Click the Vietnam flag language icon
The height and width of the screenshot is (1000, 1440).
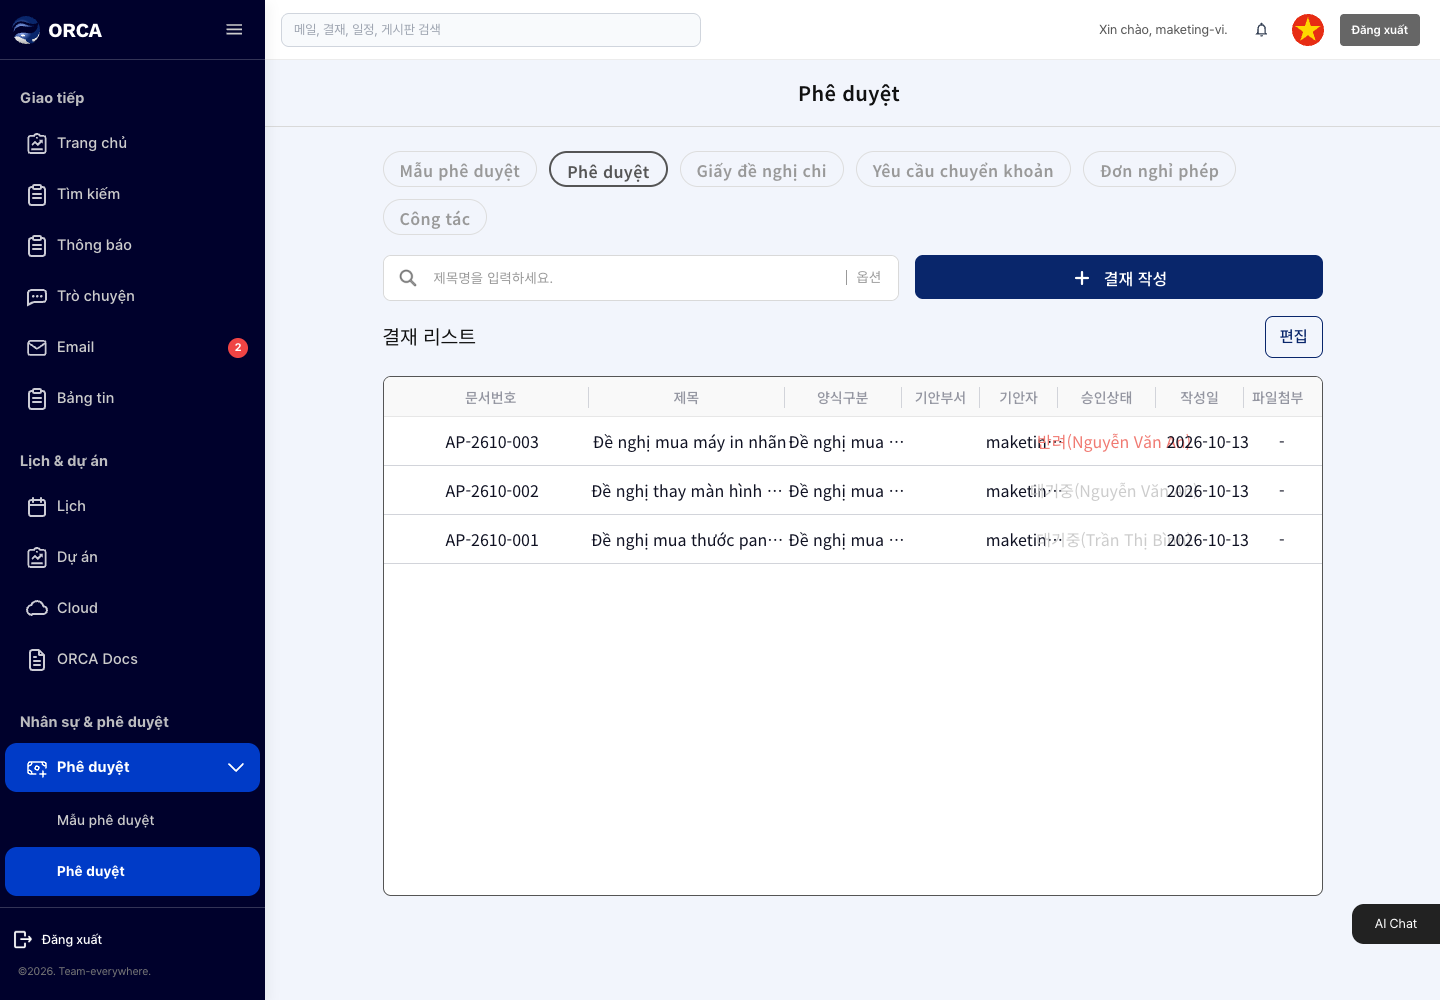coord(1307,30)
